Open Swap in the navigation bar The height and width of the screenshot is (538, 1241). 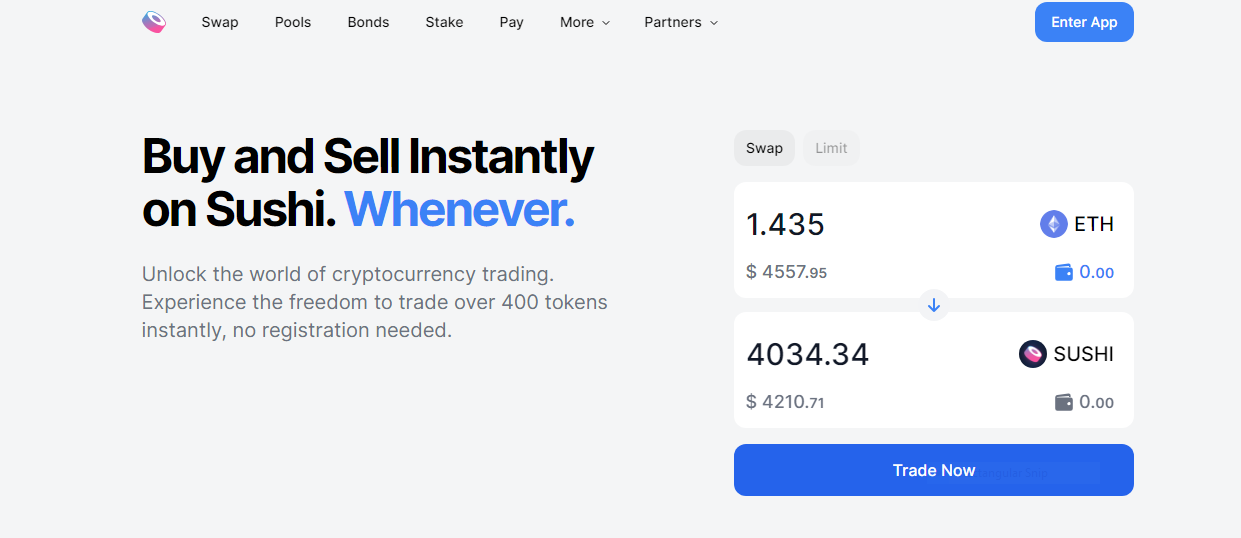(220, 22)
